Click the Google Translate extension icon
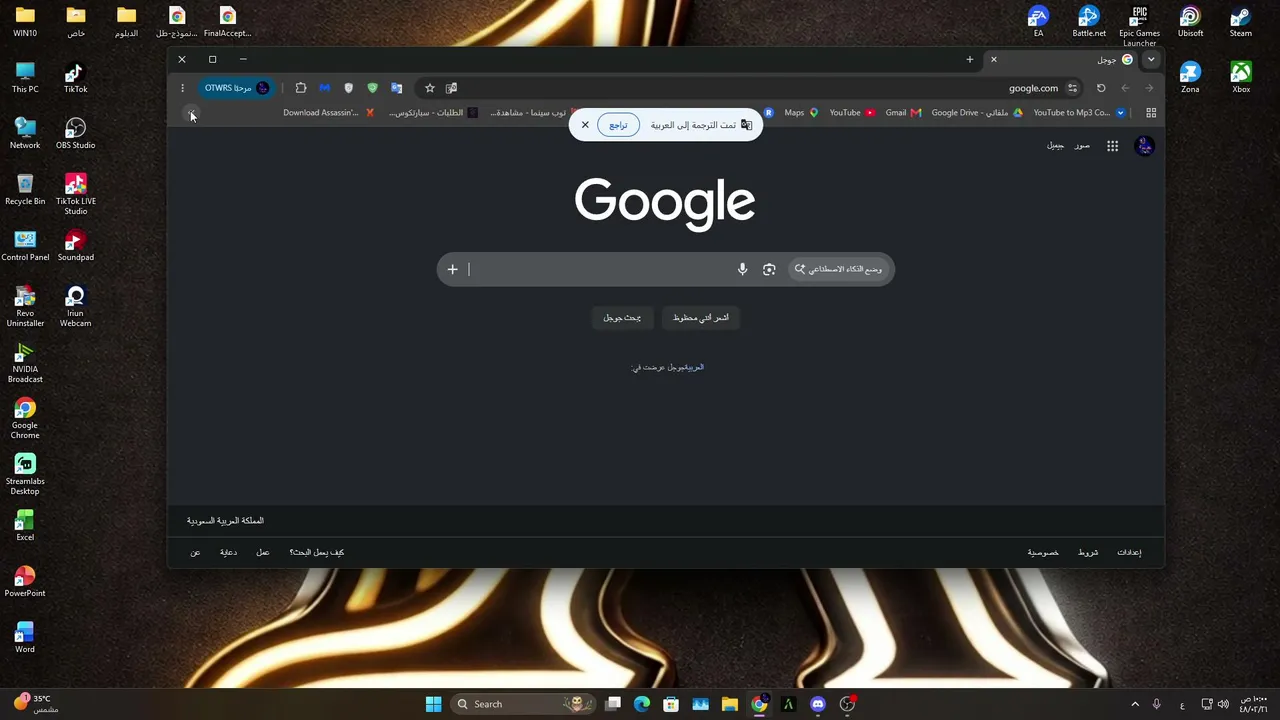The image size is (1280, 720). pos(396,88)
